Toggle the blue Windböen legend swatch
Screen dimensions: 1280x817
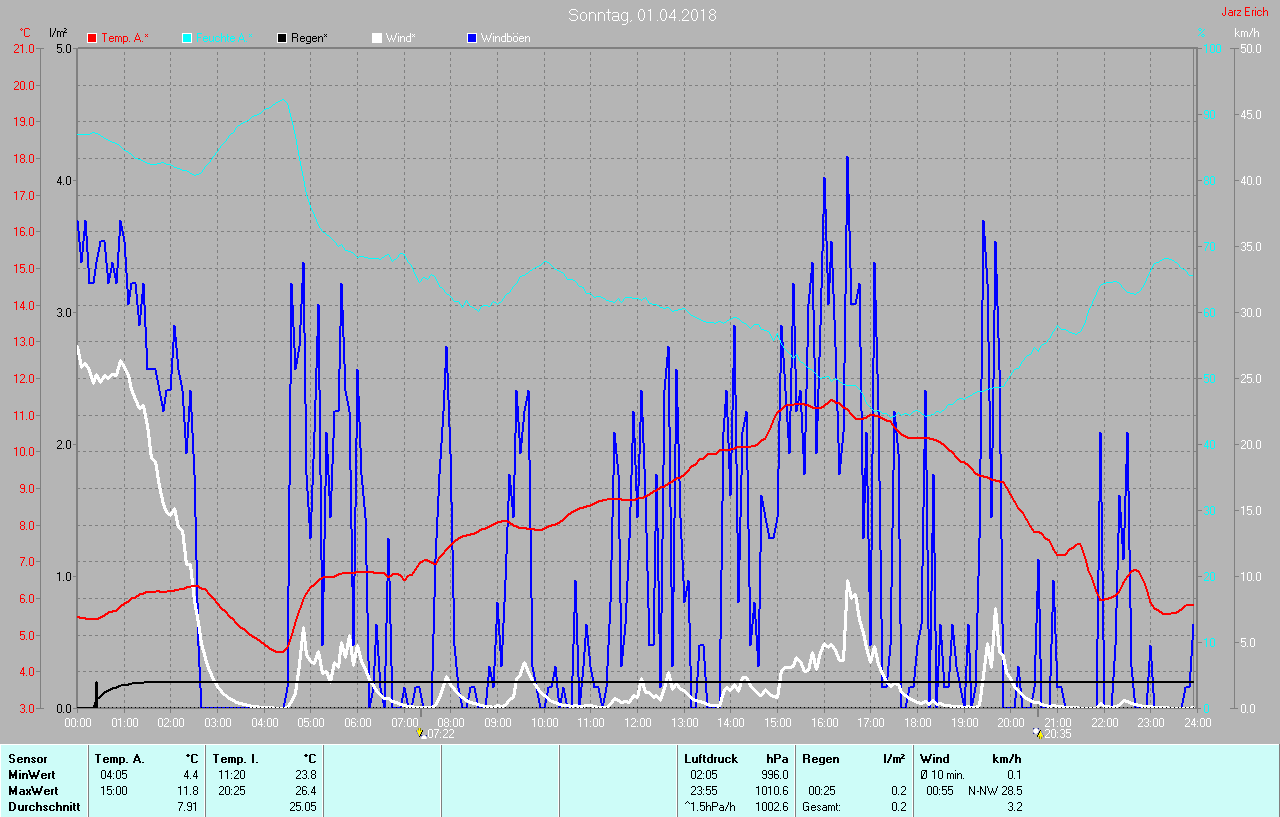click(472, 38)
